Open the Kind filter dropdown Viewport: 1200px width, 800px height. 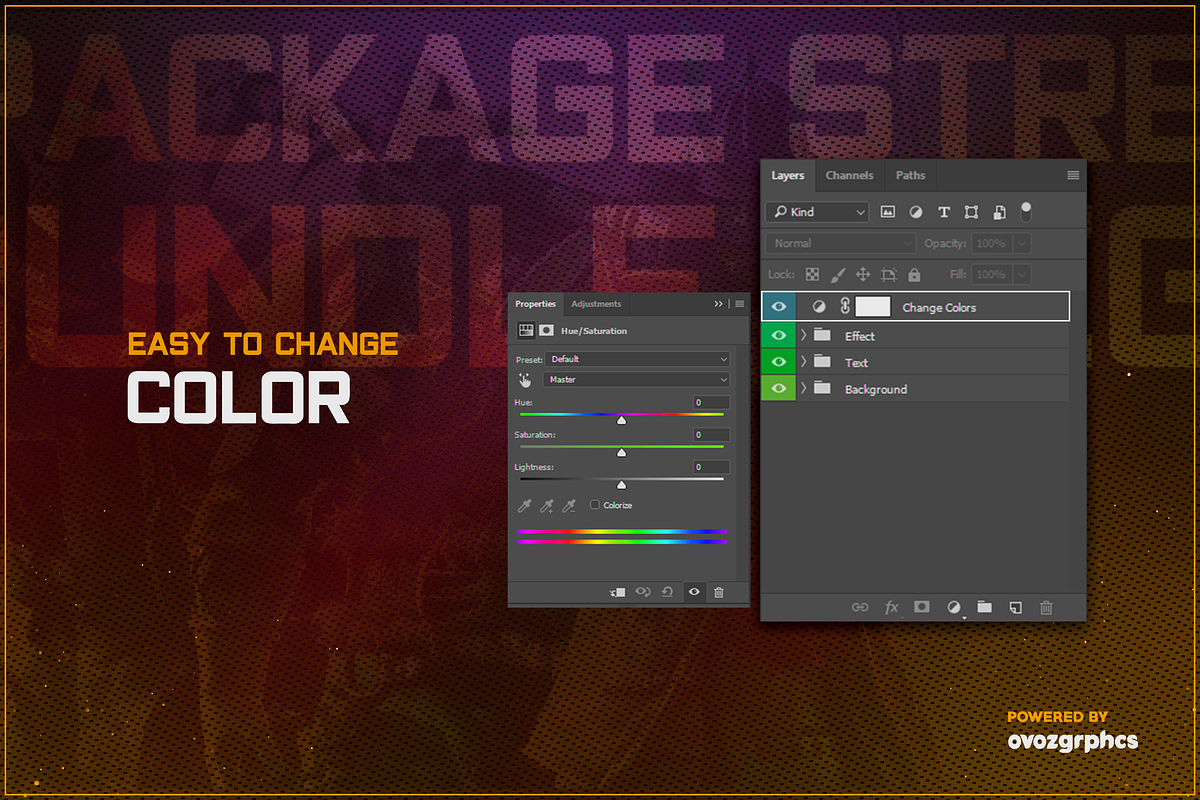(818, 212)
